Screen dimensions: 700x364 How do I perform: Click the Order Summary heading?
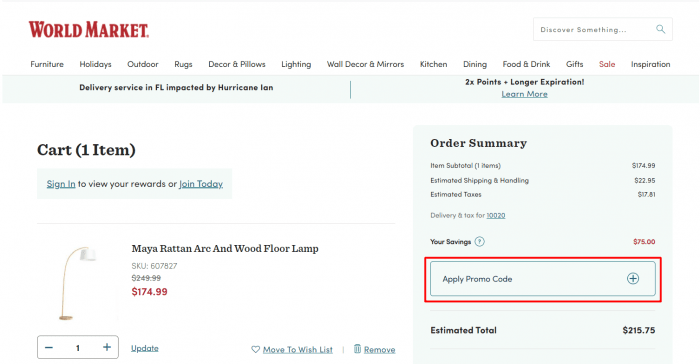point(479,143)
